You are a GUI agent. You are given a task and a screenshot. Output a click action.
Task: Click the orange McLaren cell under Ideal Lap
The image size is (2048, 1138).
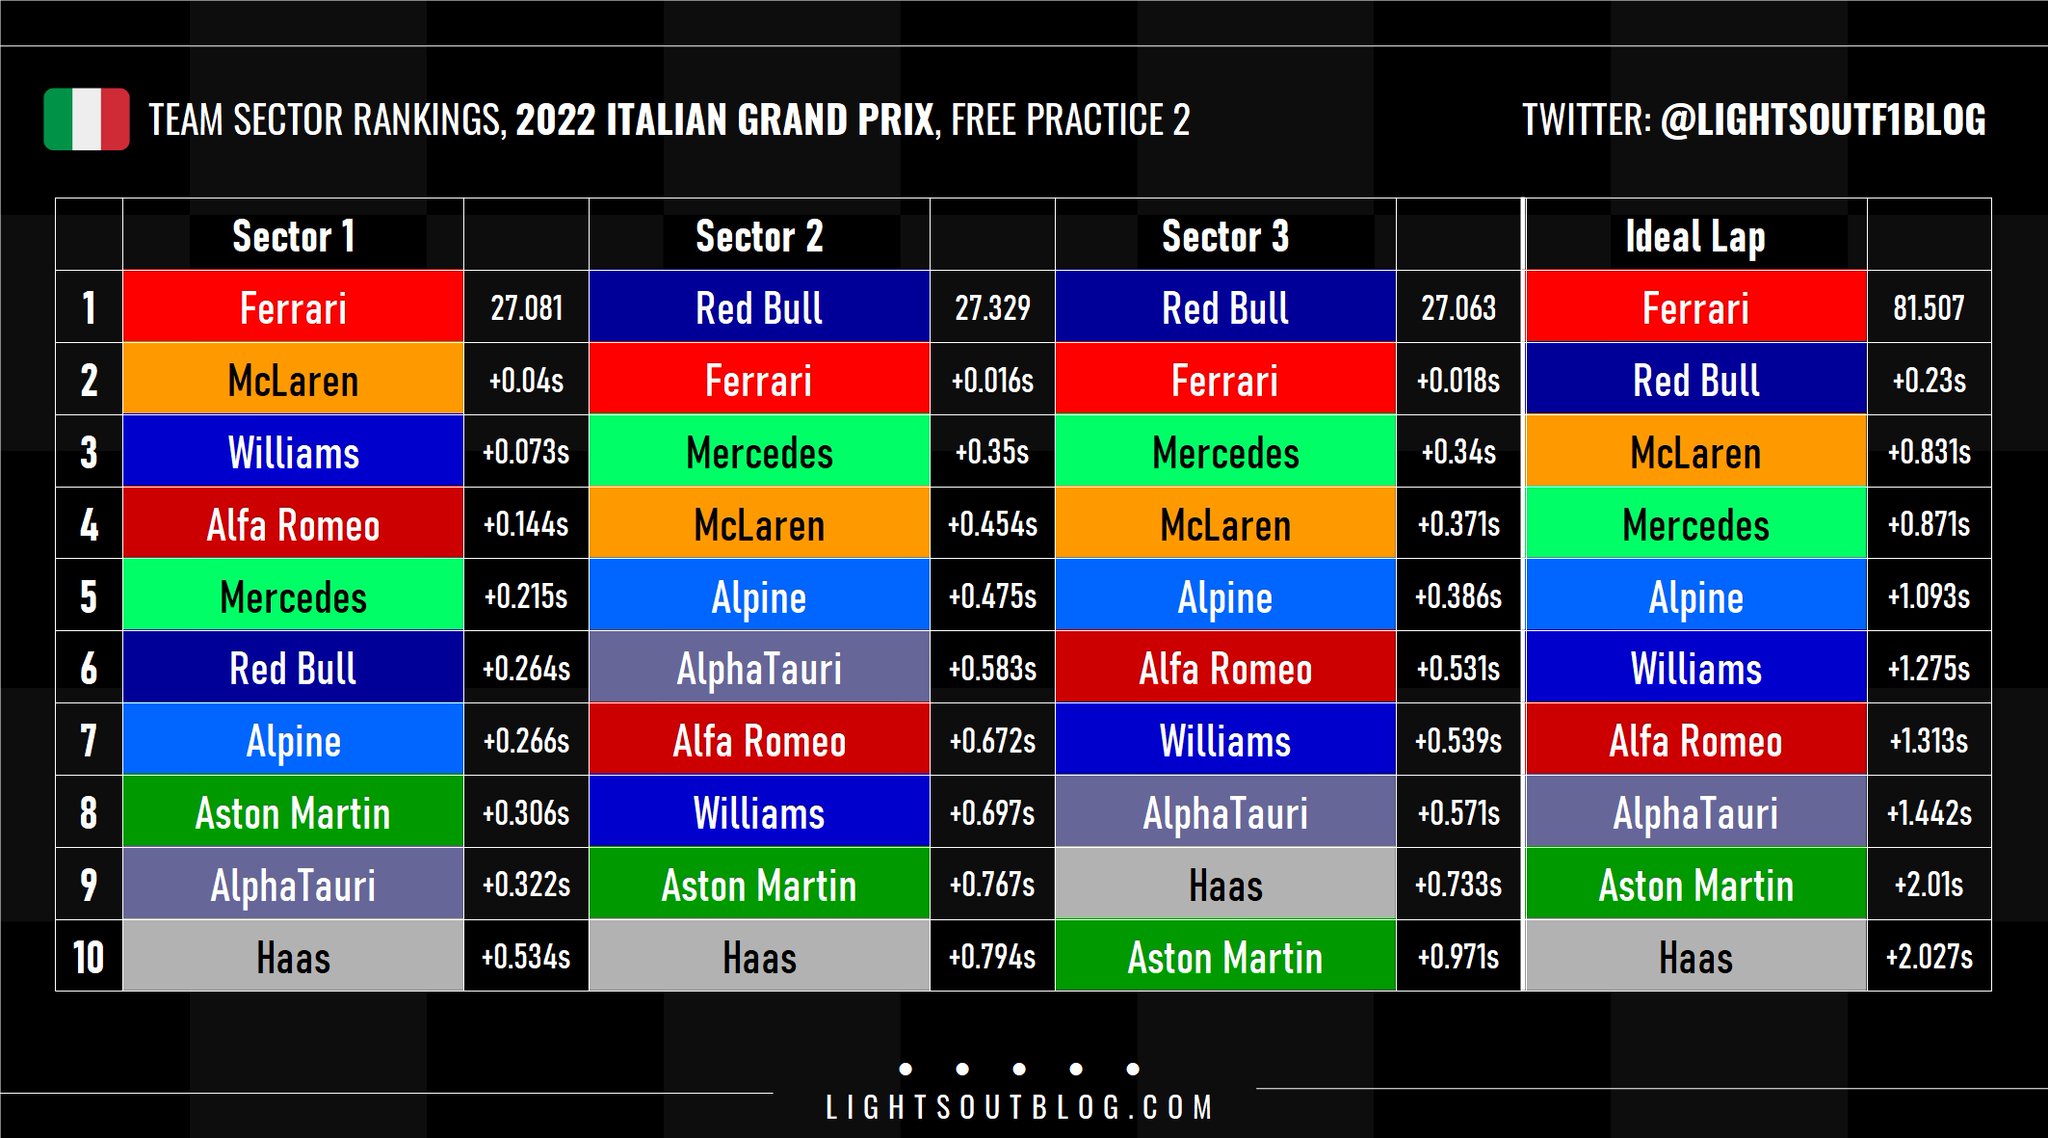click(1695, 452)
